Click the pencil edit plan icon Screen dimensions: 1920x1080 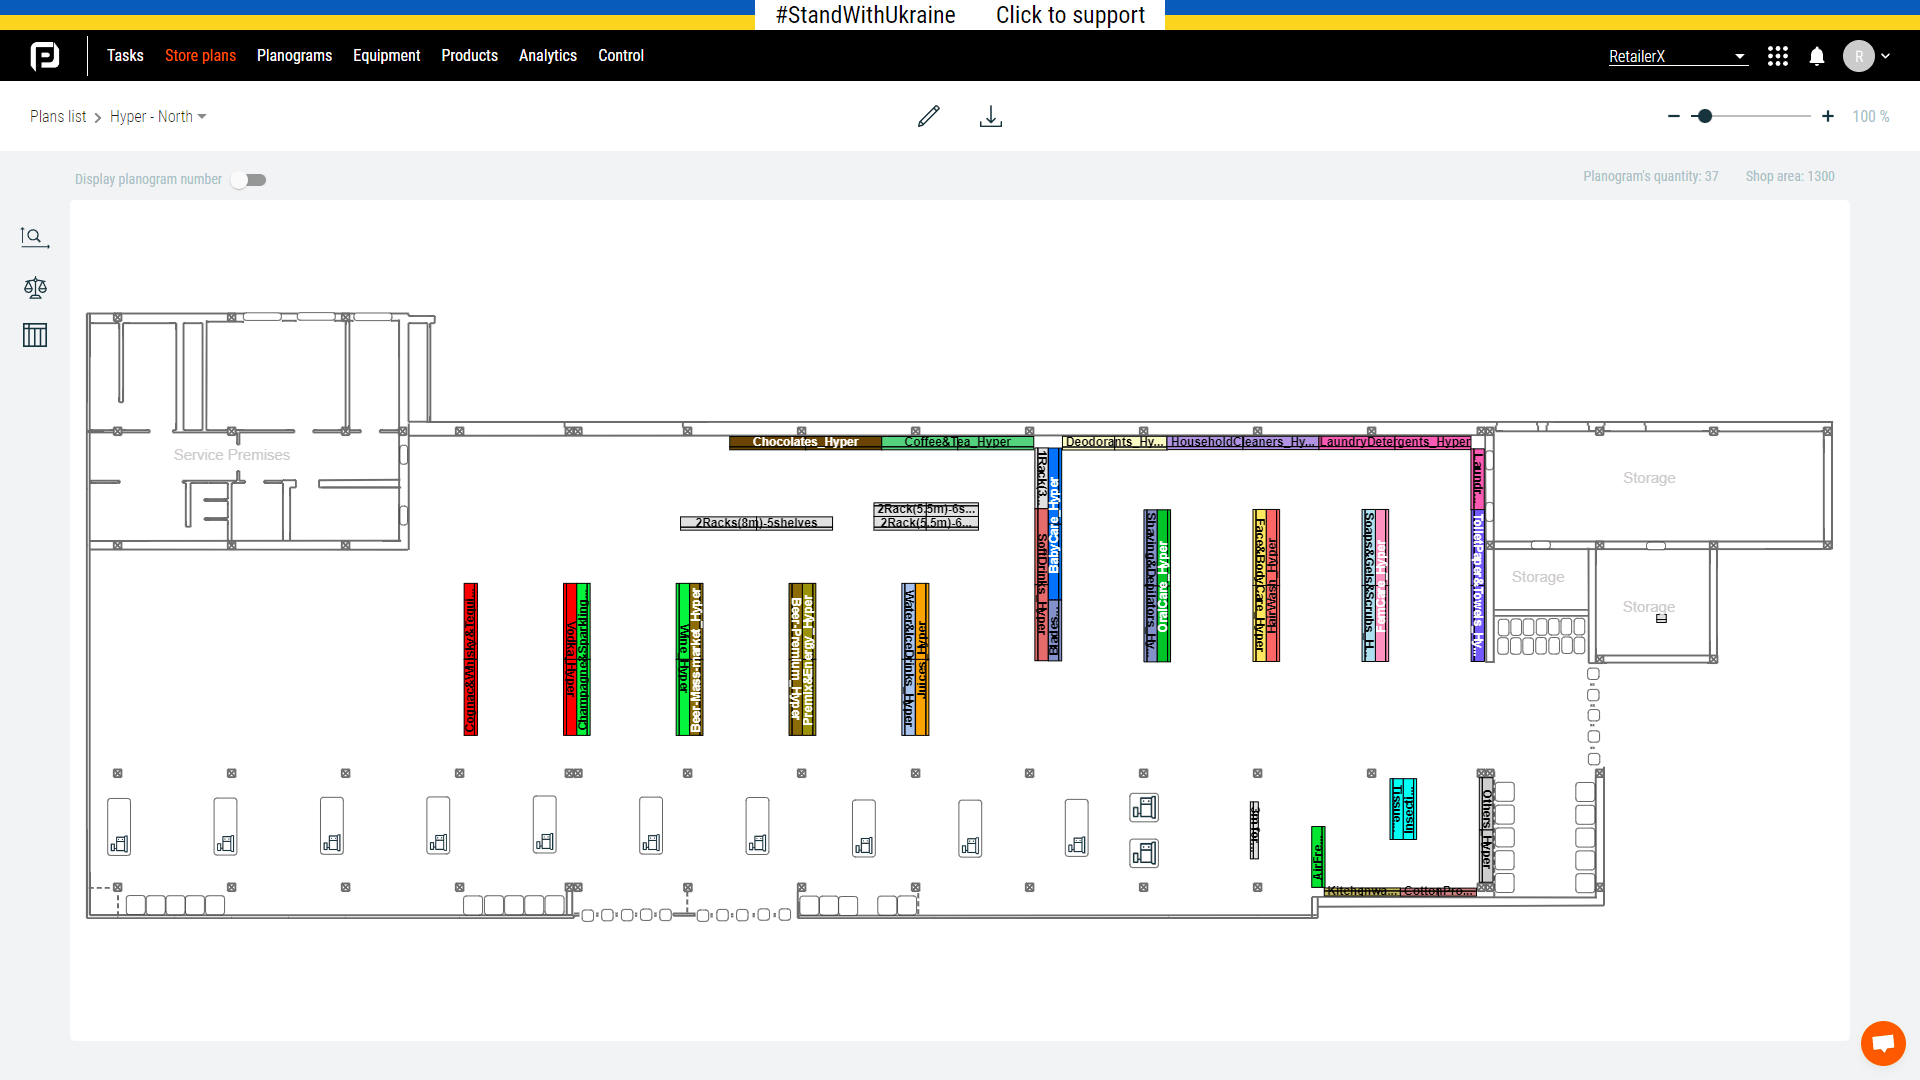928,116
